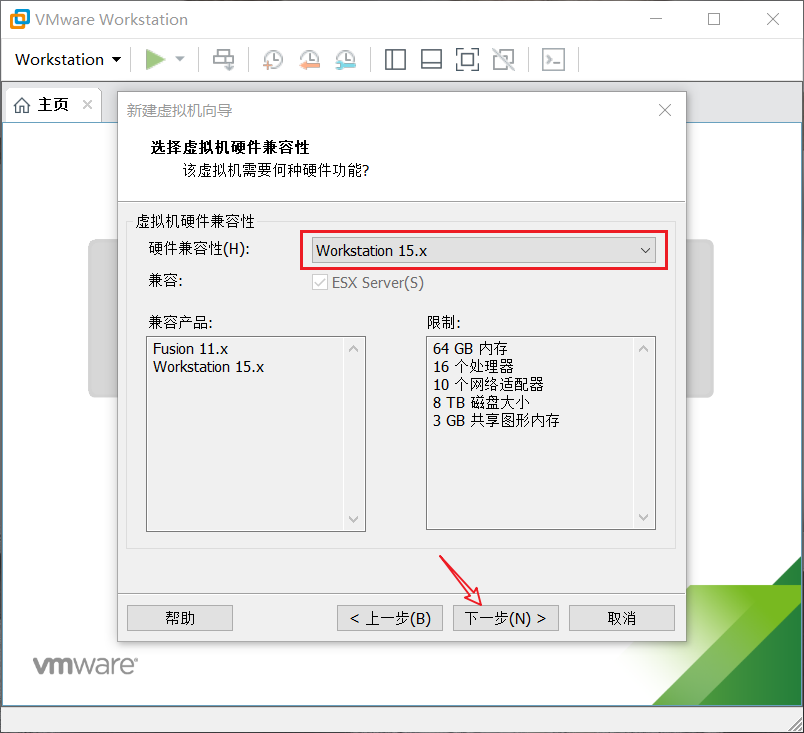Image resolution: width=804 pixels, height=733 pixels.
Task: Click down arrow of 限制 scrollbar
Action: (x=644, y=517)
